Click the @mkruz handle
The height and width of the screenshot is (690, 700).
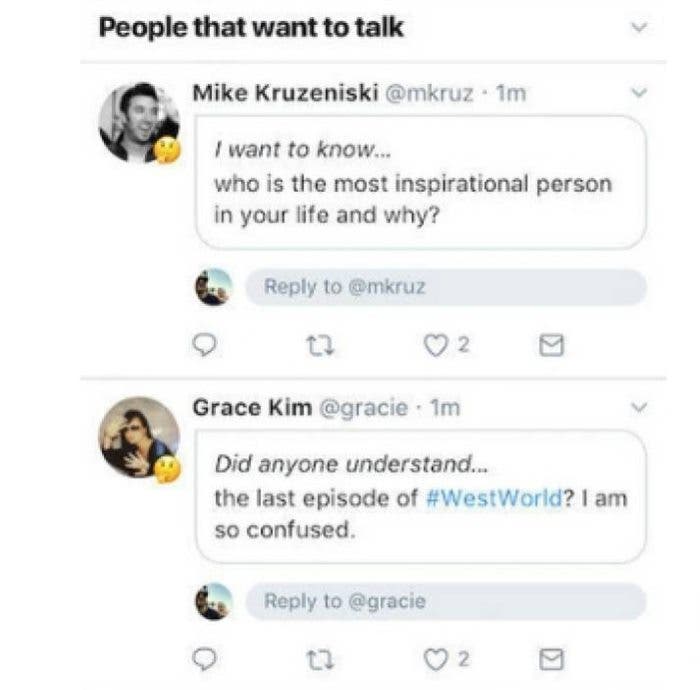(x=422, y=94)
